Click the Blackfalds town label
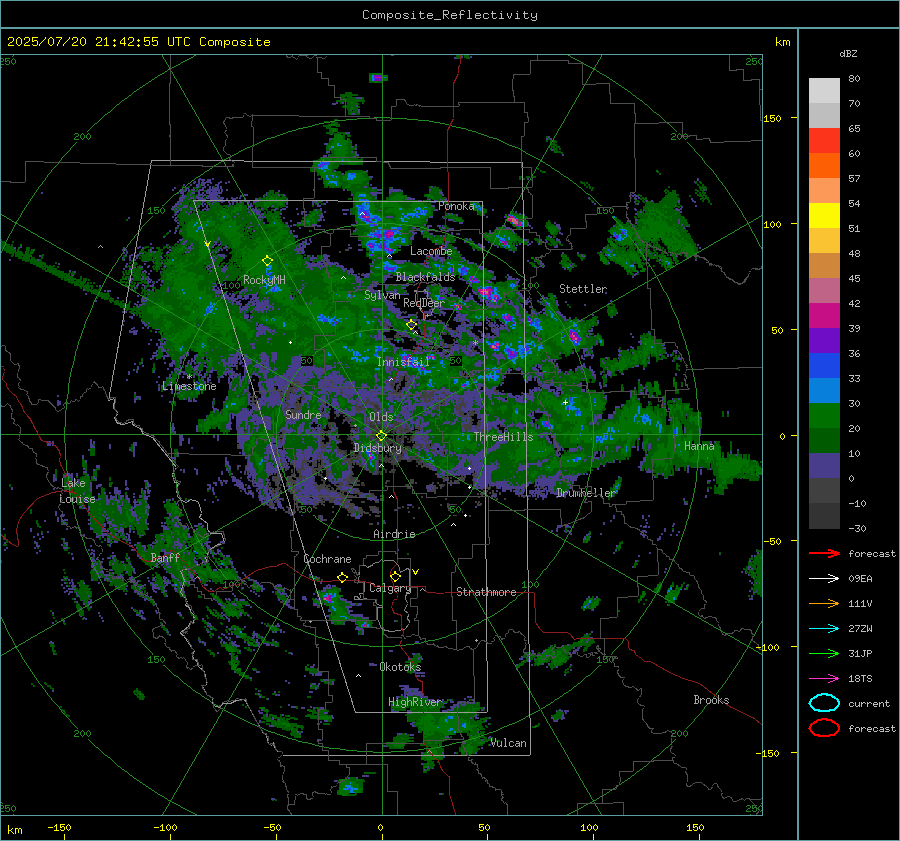Viewport: 900px width, 841px height. point(425,277)
